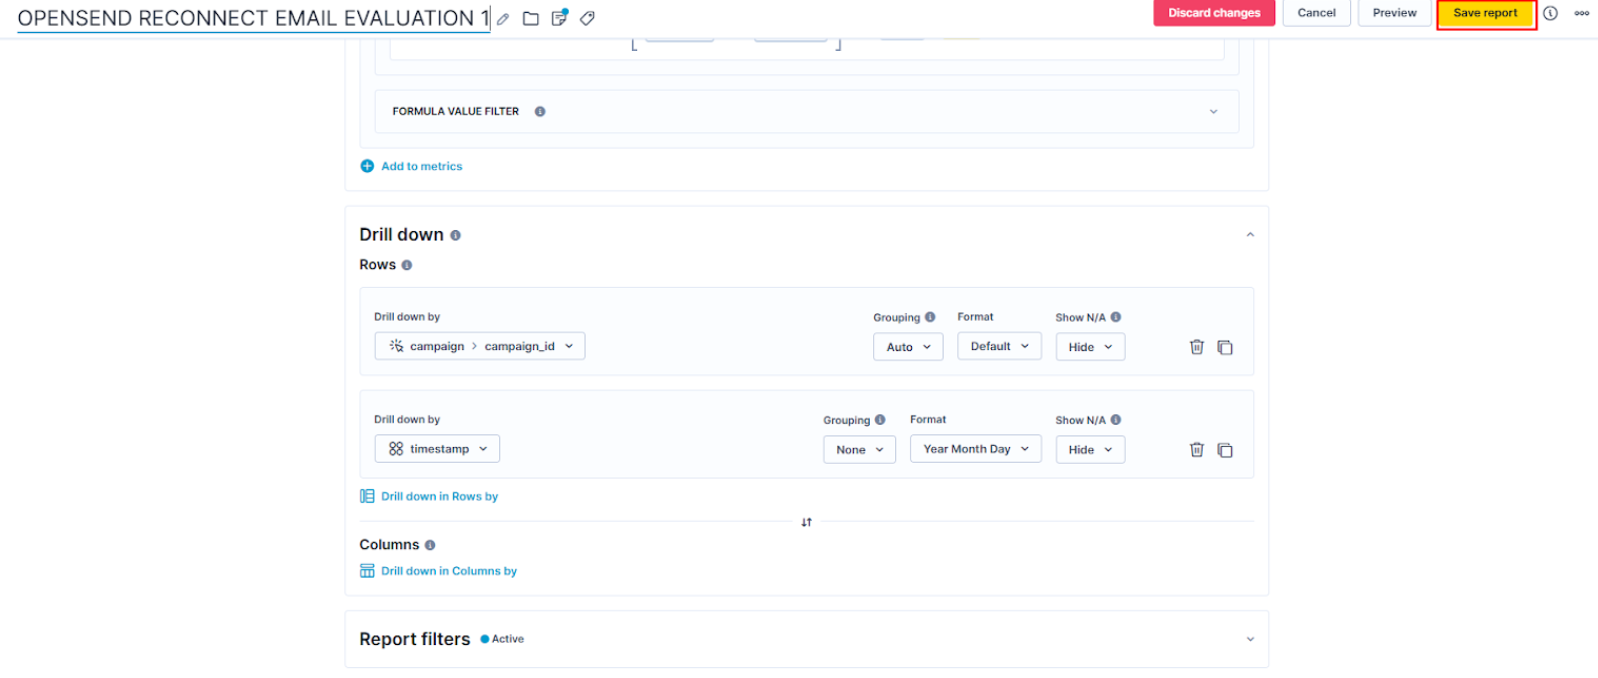Open Show N/A Hide dropdown for timestamp
Image resolution: width=1598 pixels, height=678 pixels.
(1090, 450)
